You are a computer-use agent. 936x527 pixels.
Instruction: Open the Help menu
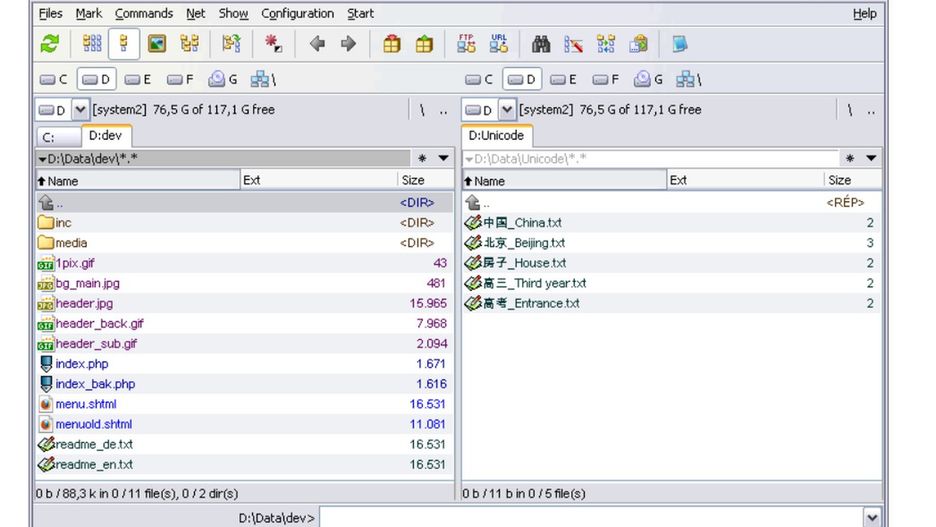click(864, 13)
